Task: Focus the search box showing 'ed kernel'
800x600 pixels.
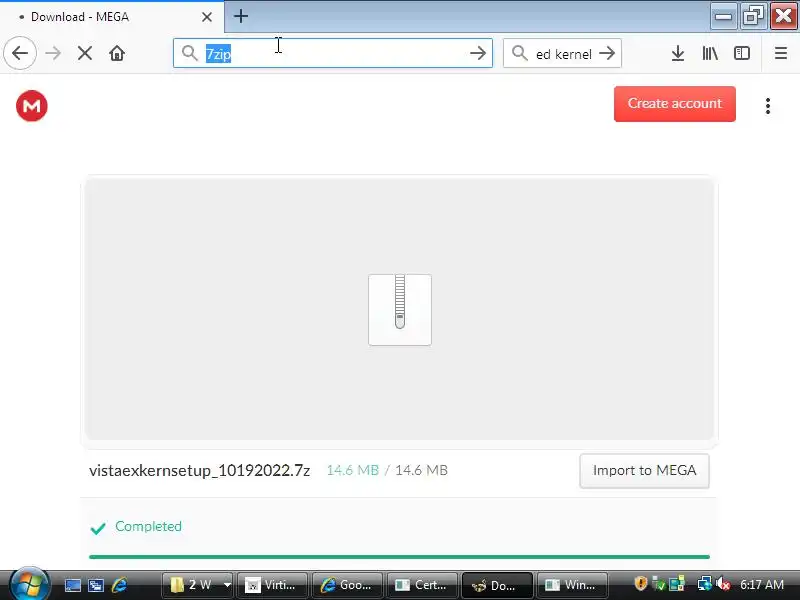Action: pyautogui.click(x=562, y=53)
